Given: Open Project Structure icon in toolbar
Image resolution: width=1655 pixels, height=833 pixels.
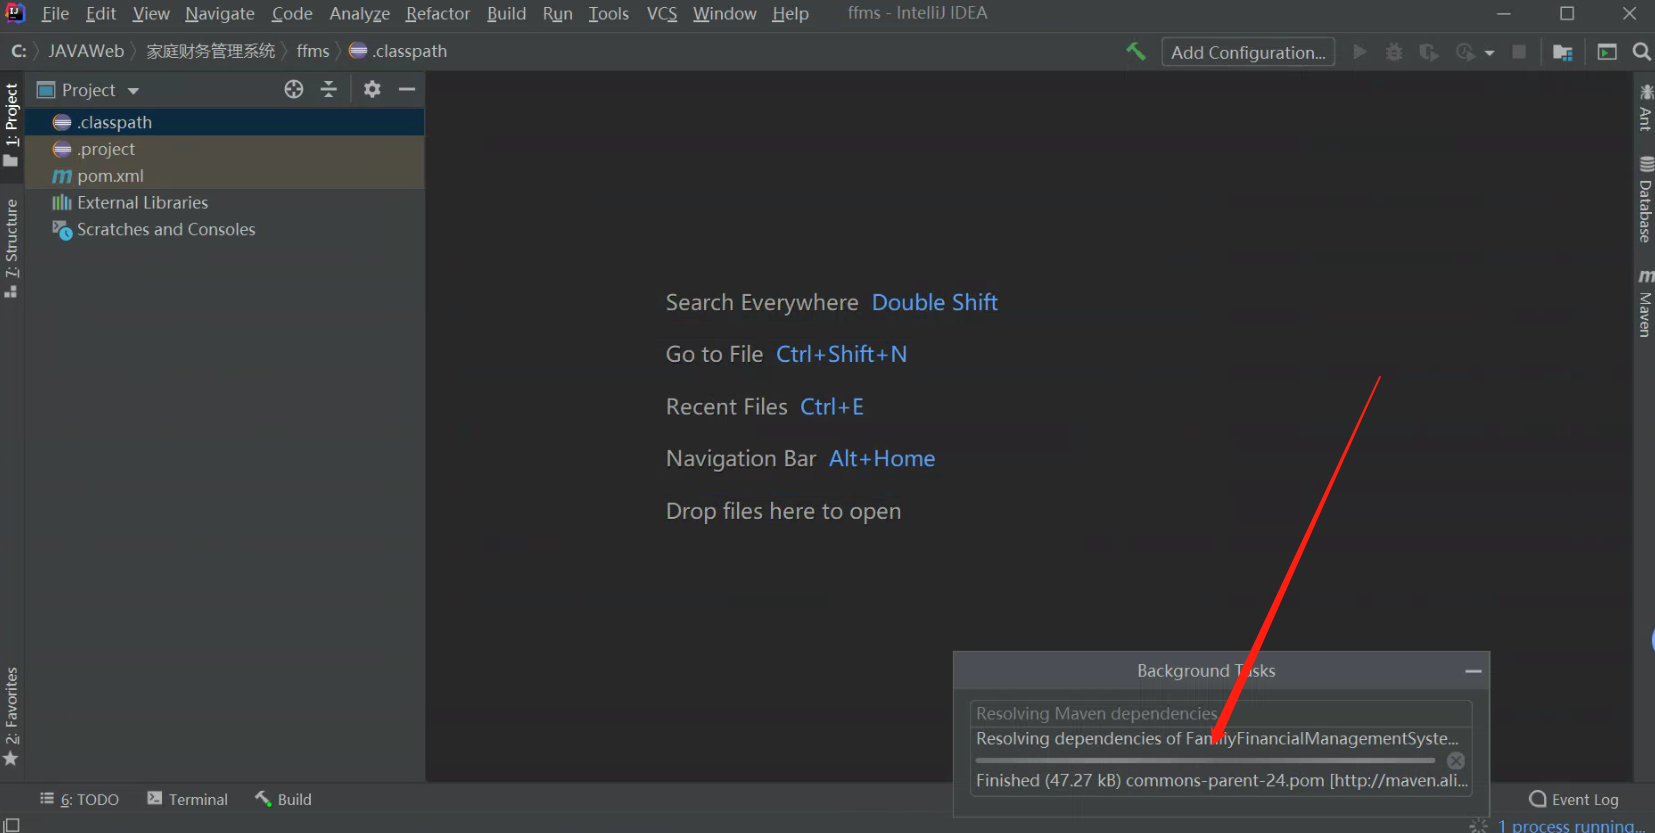Looking at the screenshot, I should pyautogui.click(x=1563, y=52).
